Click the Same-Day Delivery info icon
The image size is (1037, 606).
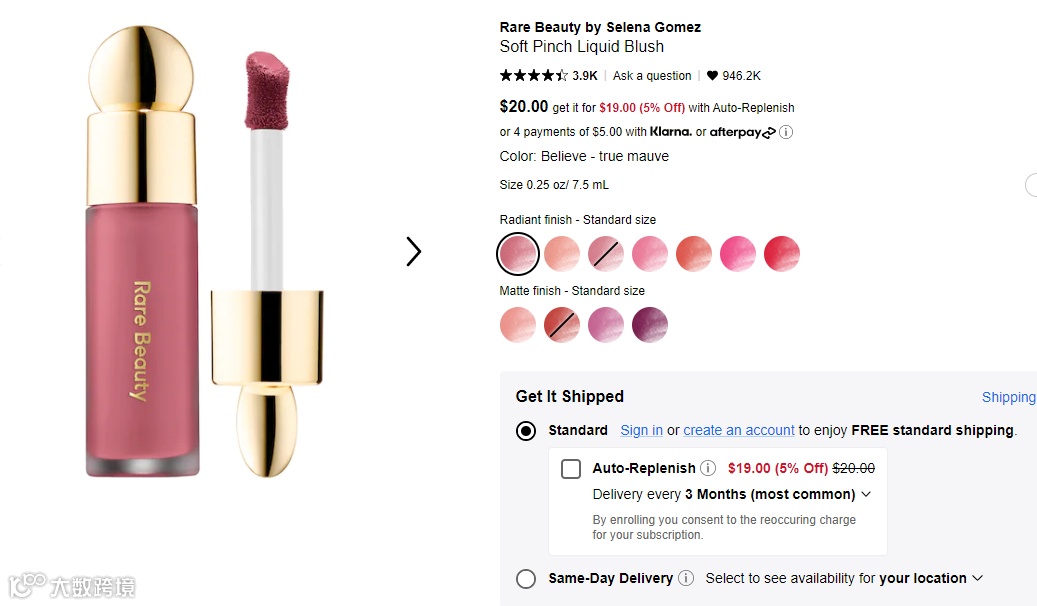(686, 578)
